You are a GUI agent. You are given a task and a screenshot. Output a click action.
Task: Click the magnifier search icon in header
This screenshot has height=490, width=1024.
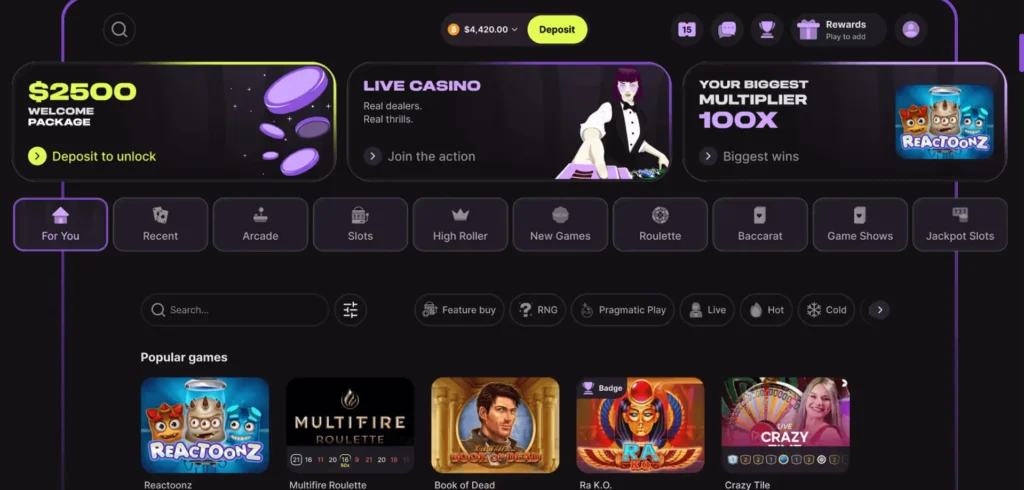(x=120, y=29)
